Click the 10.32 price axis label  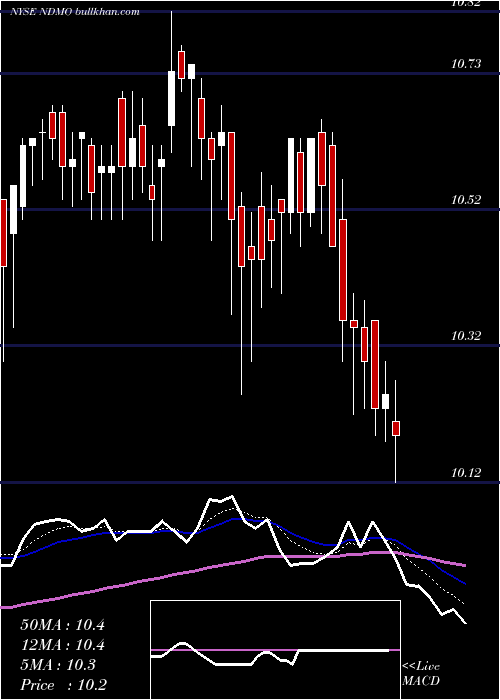[466, 336]
